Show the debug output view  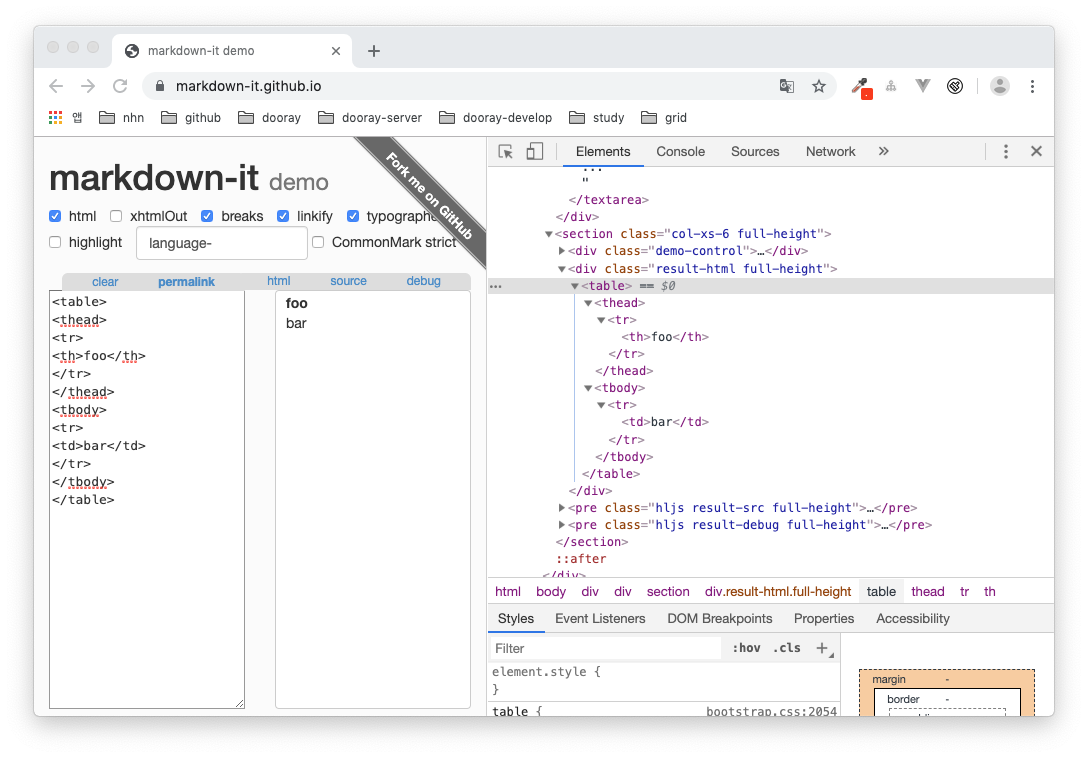[423, 281]
